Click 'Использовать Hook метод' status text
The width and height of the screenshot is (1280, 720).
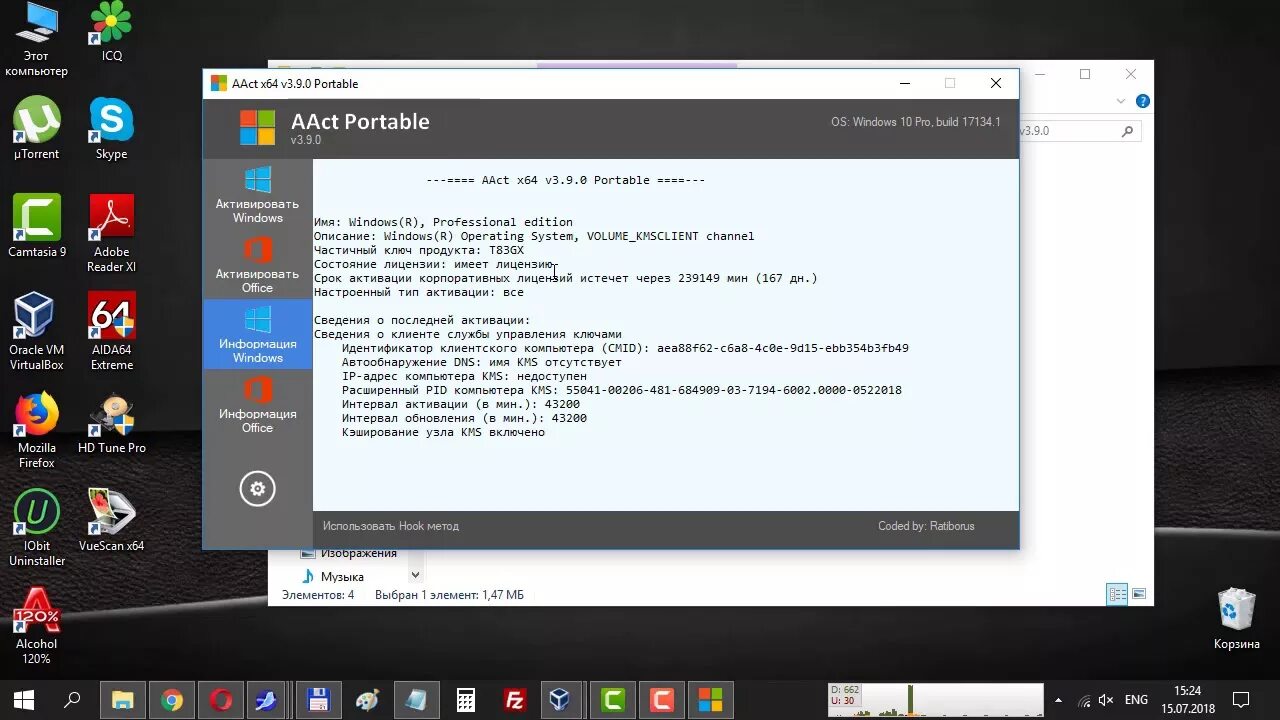(391, 526)
